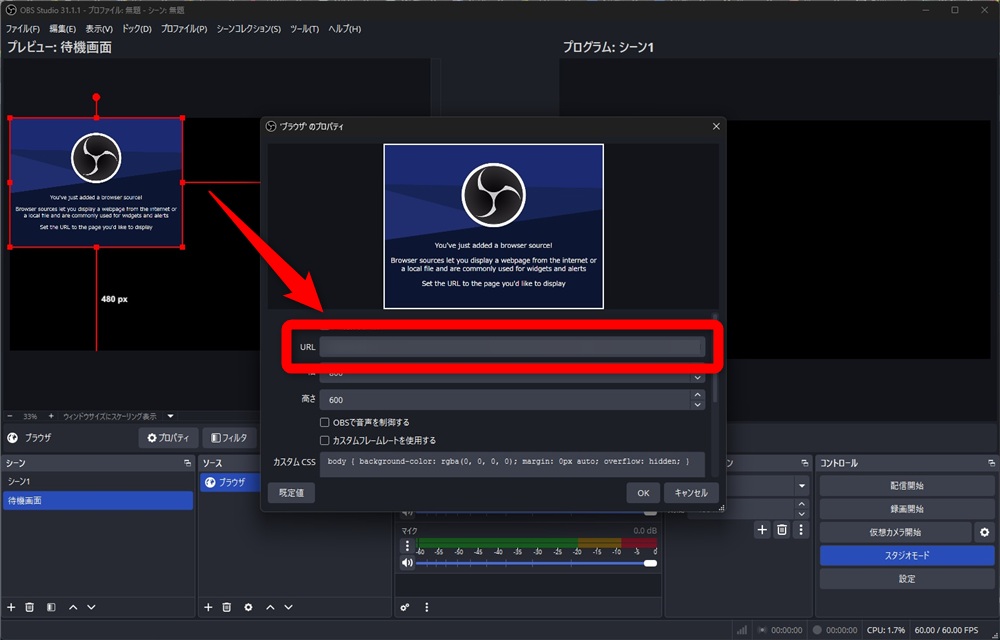1000x640 pixels.
Task: Click the URL input field in dialog
Action: 512,347
